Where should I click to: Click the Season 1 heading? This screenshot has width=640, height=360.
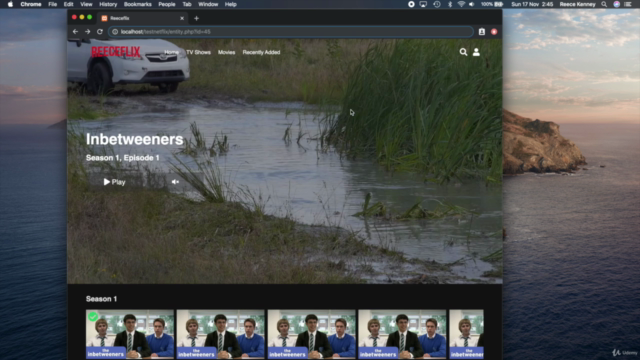[x=101, y=299]
